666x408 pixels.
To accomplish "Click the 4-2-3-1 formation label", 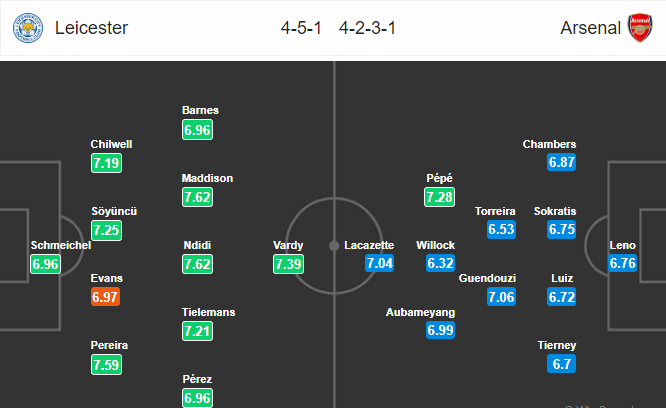I will pos(367,28).
